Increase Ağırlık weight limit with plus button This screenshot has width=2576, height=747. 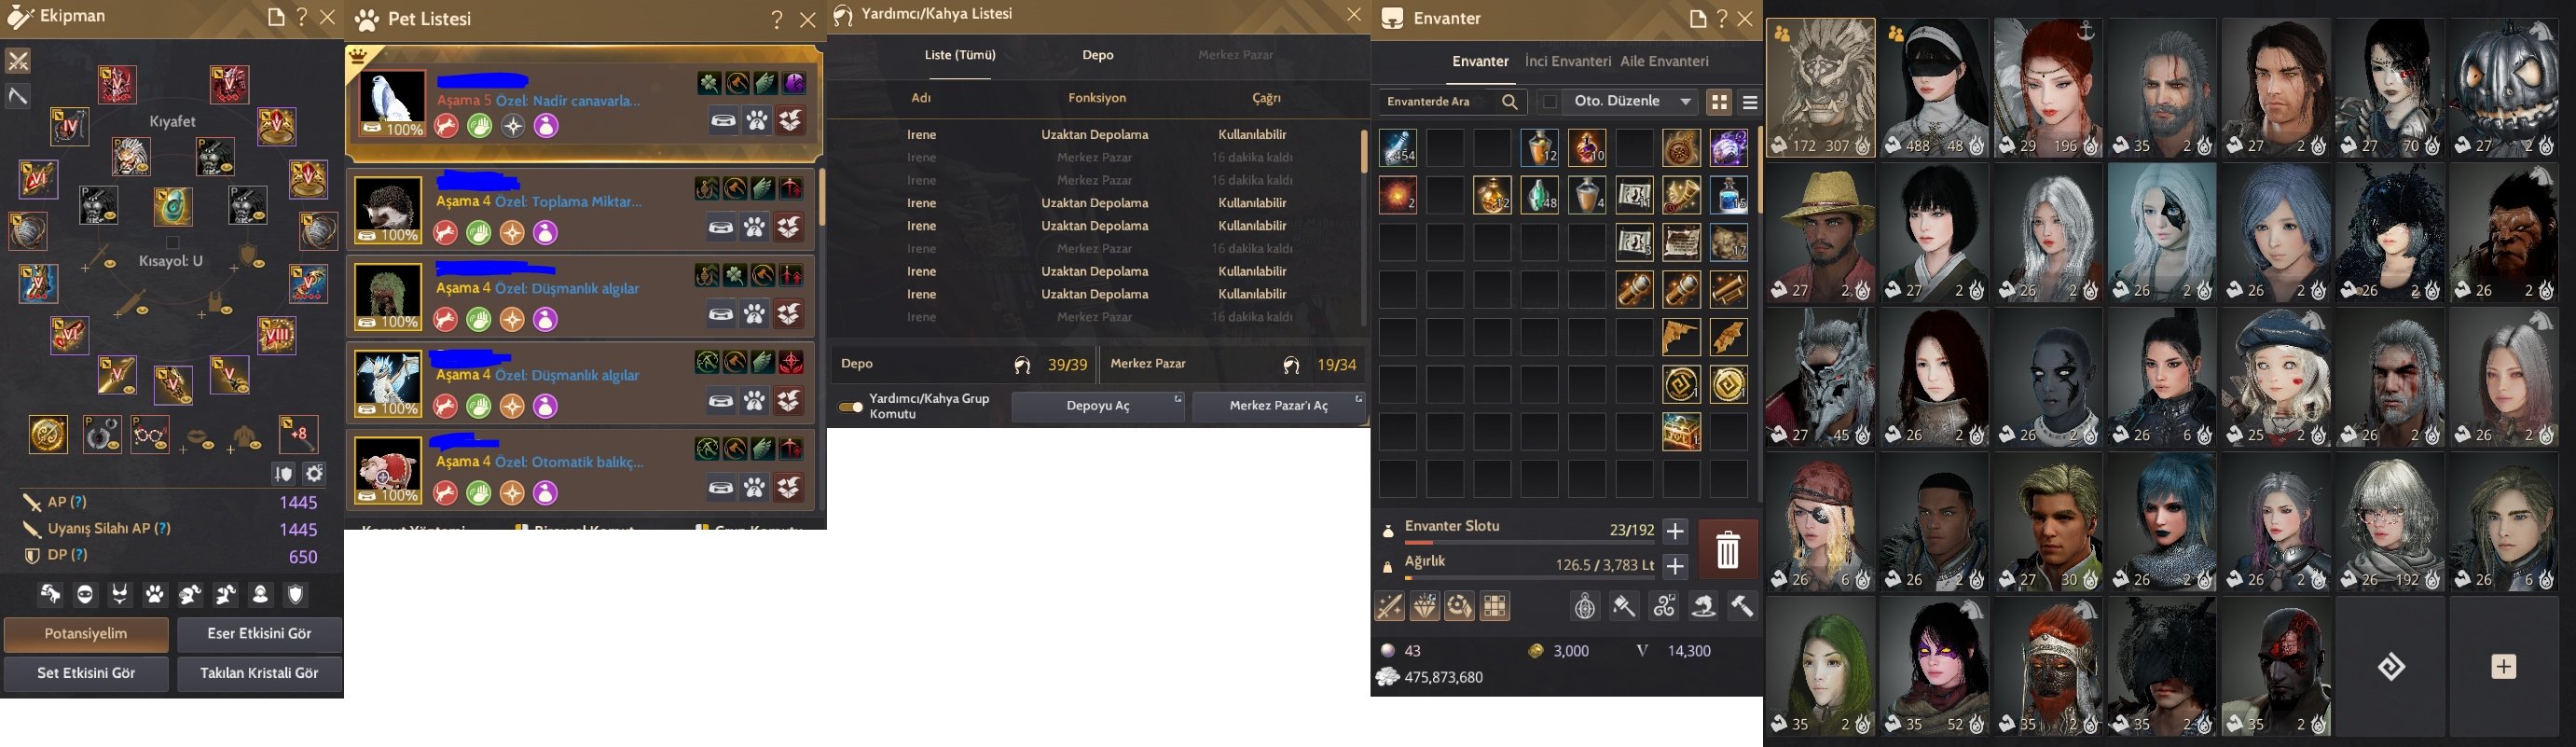pyautogui.click(x=1675, y=566)
